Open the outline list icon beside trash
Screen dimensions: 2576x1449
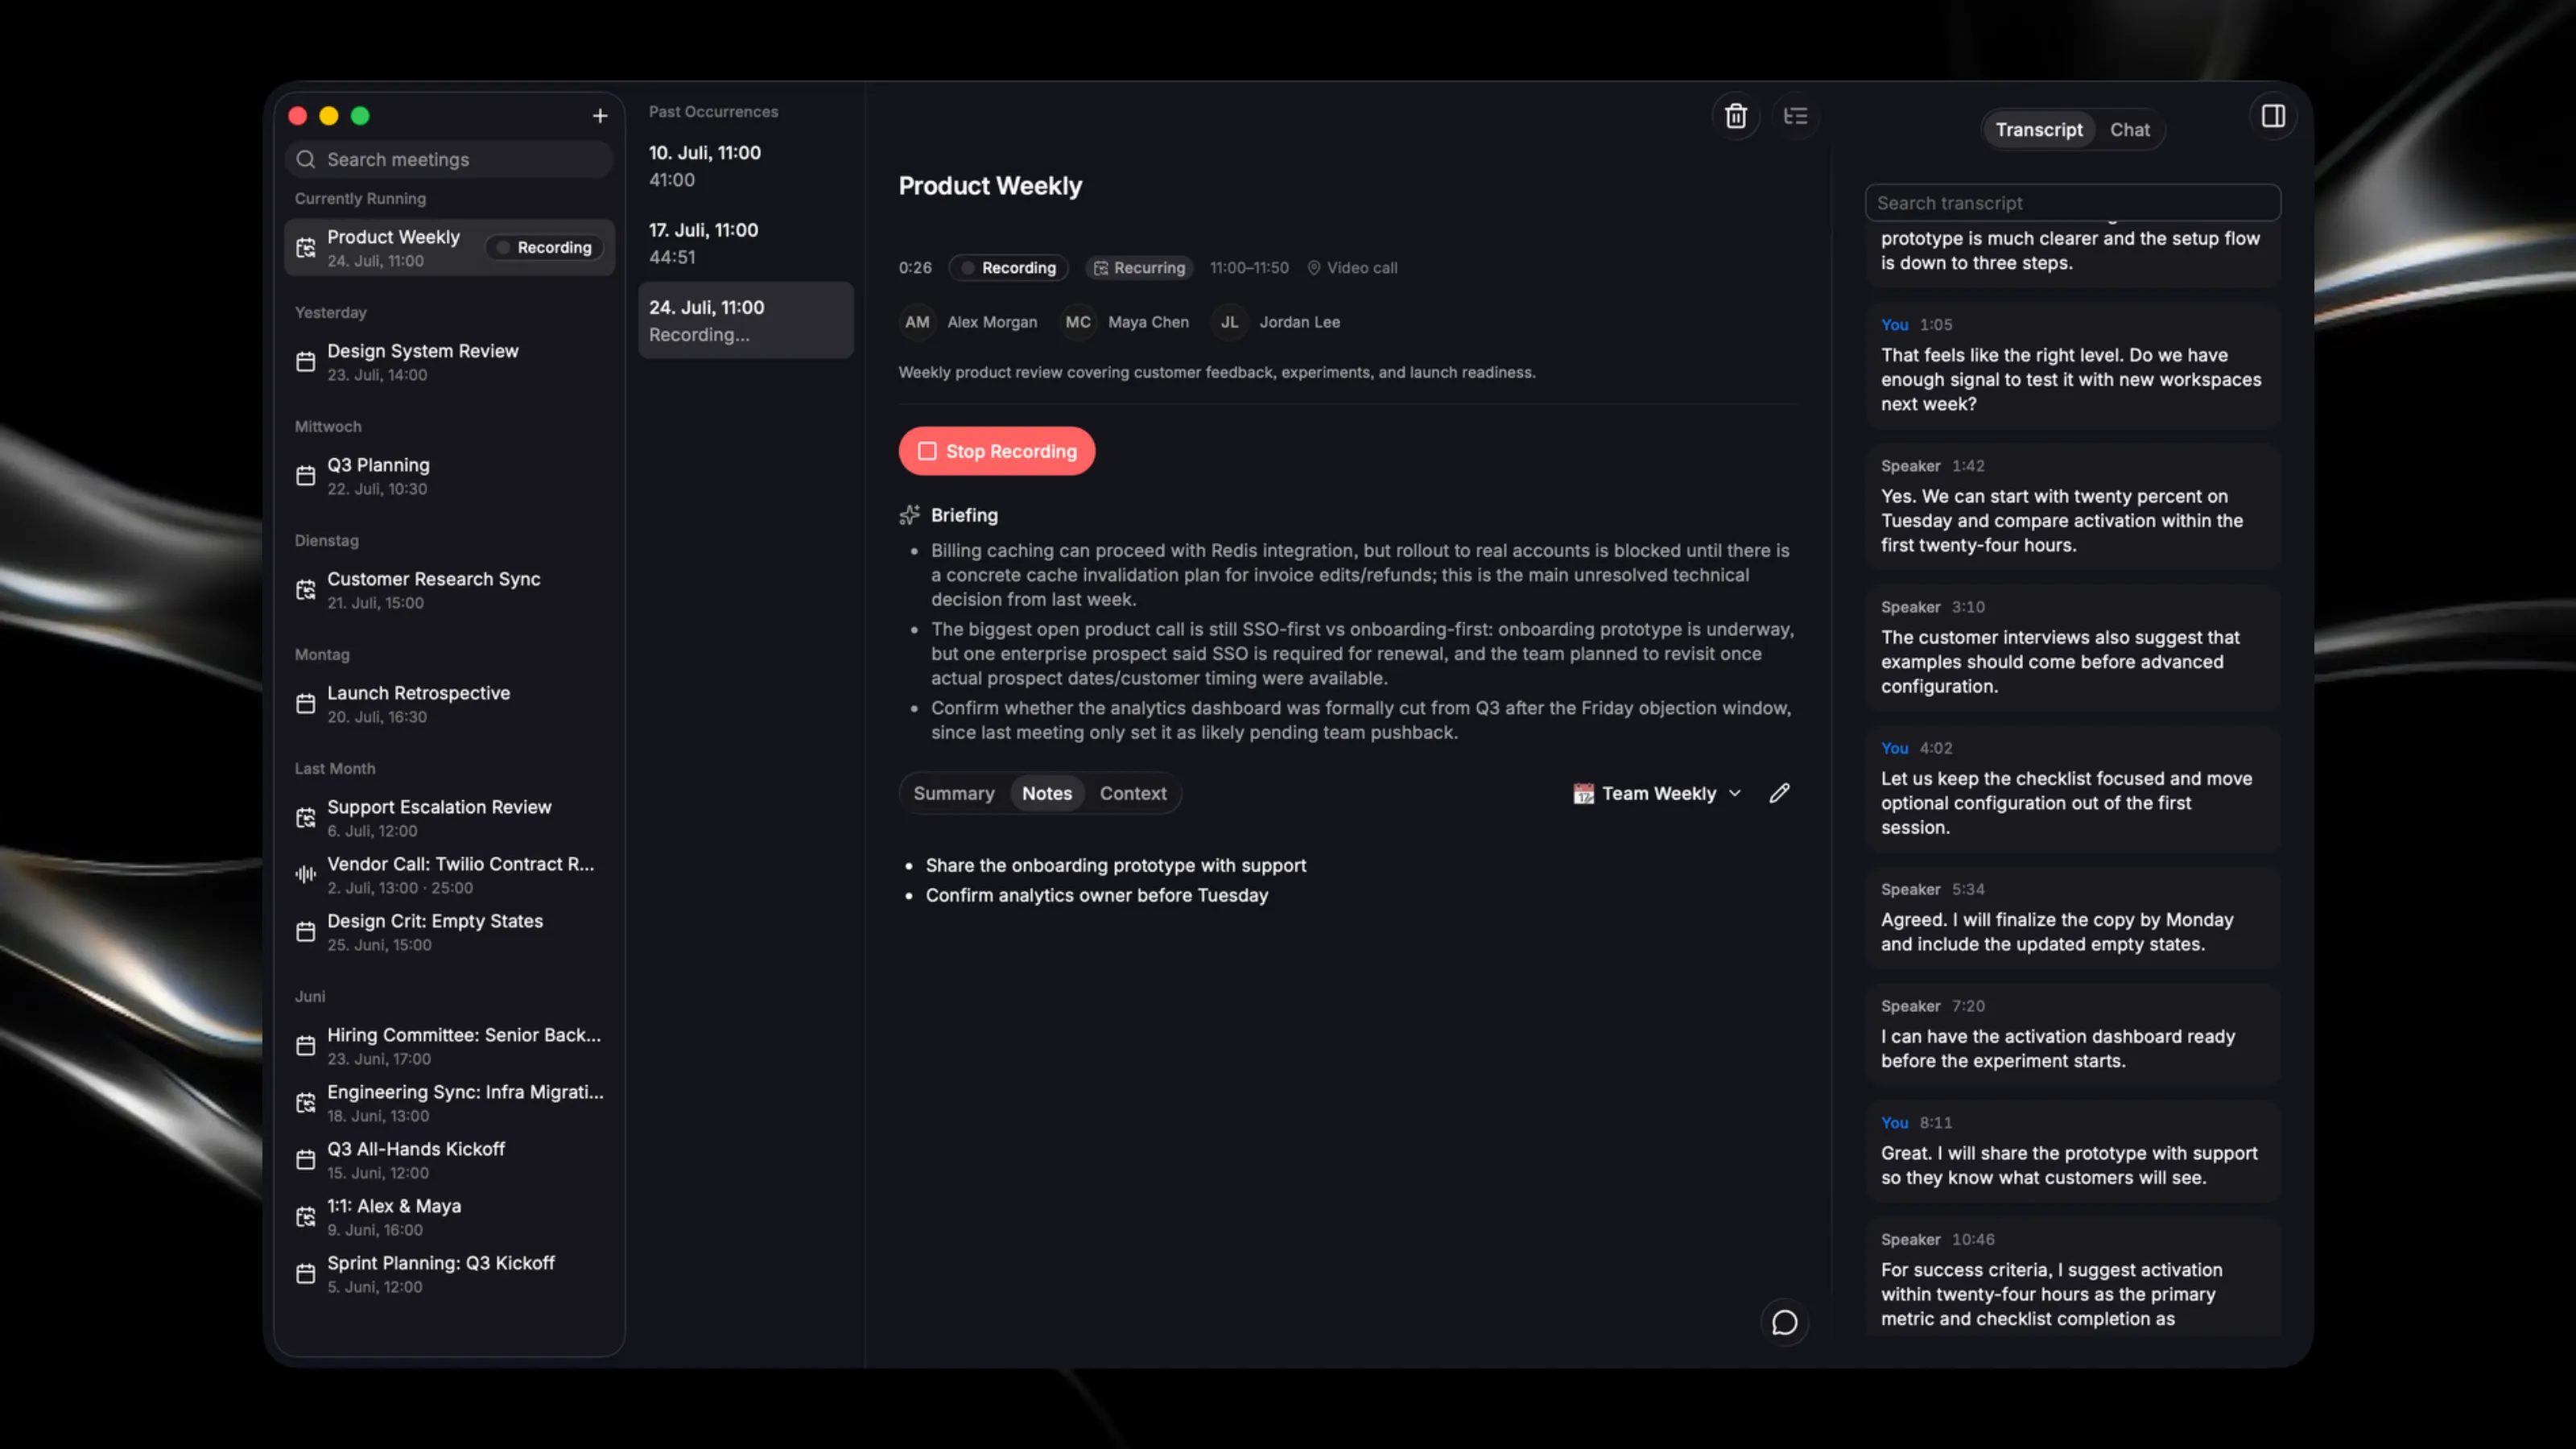pyautogui.click(x=1796, y=116)
